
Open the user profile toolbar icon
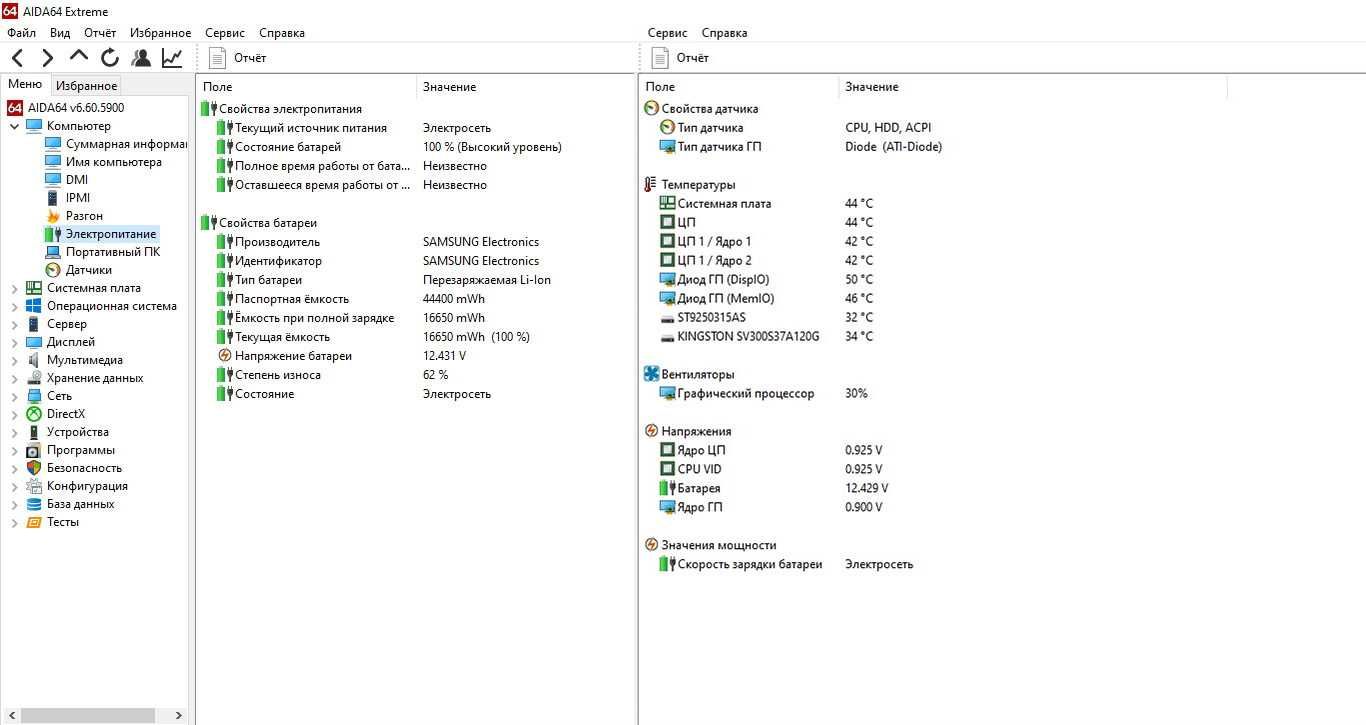pyautogui.click(x=141, y=58)
